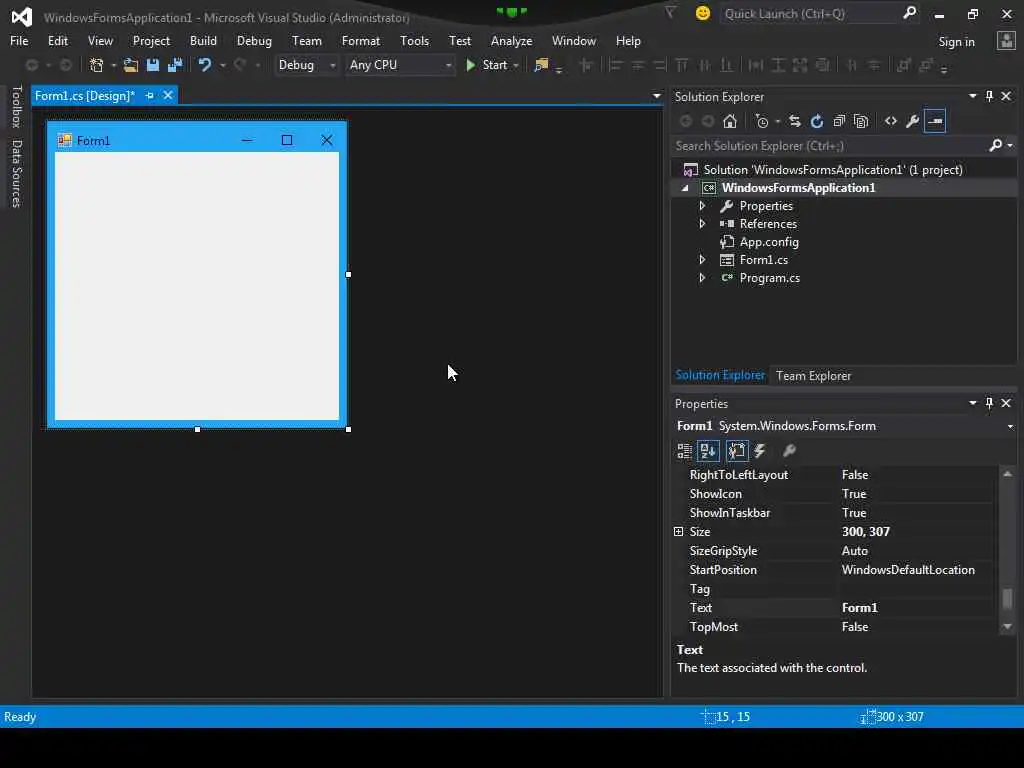This screenshot has height=768, width=1024.
Task: Click the View Code icon in Solution Explorer
Action: 891,121
